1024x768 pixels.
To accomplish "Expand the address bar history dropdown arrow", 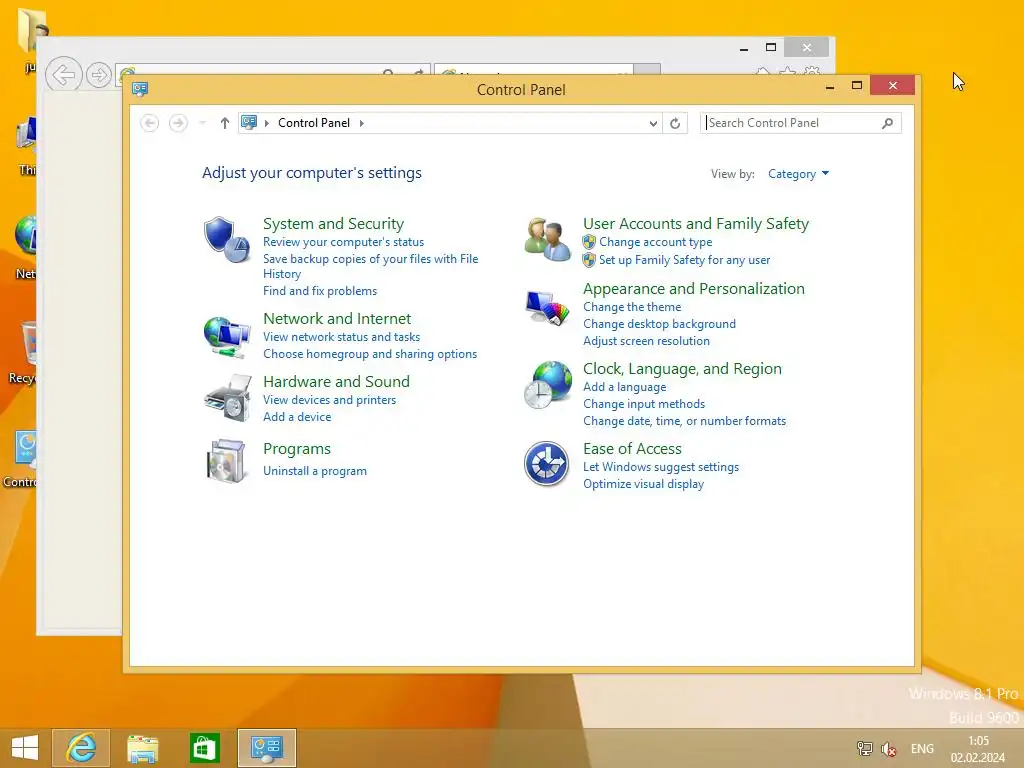I will pos(653,123).
